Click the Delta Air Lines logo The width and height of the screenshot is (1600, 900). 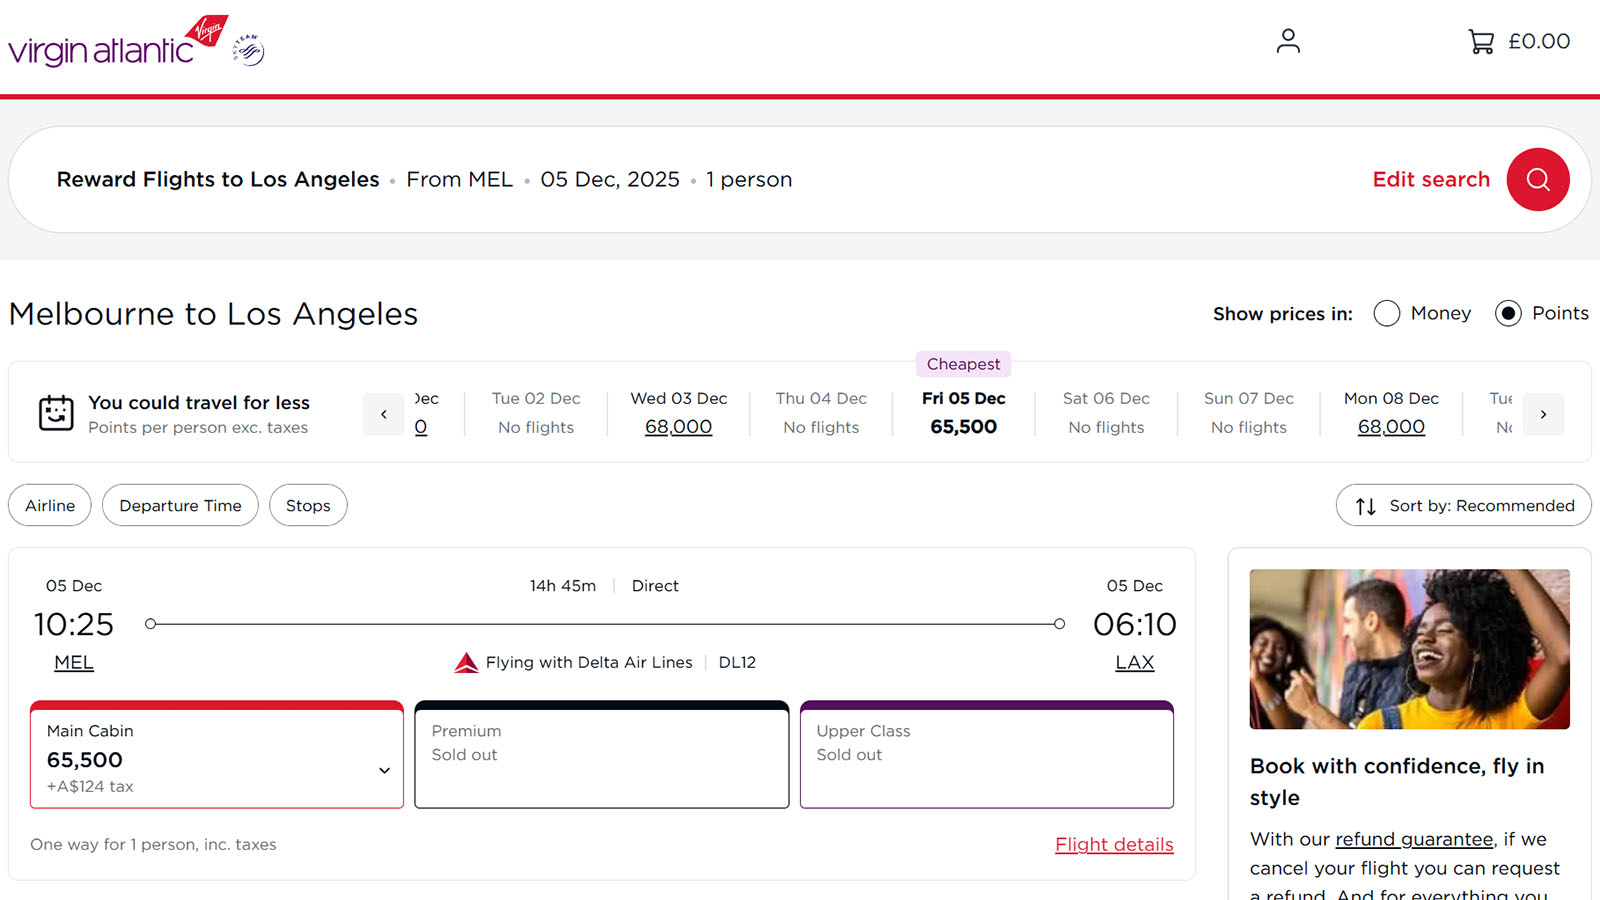(466, 663)
